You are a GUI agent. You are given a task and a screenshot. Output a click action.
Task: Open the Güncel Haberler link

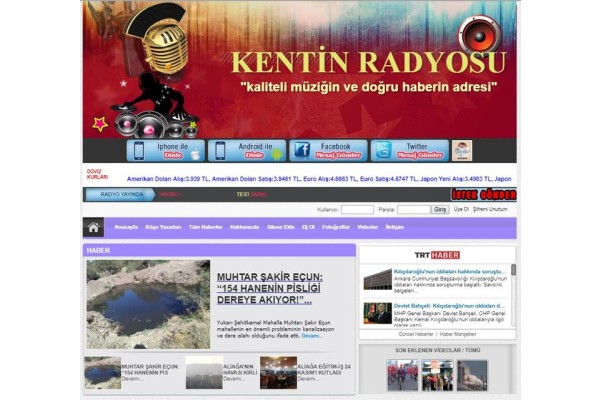(x=416, y=334)
